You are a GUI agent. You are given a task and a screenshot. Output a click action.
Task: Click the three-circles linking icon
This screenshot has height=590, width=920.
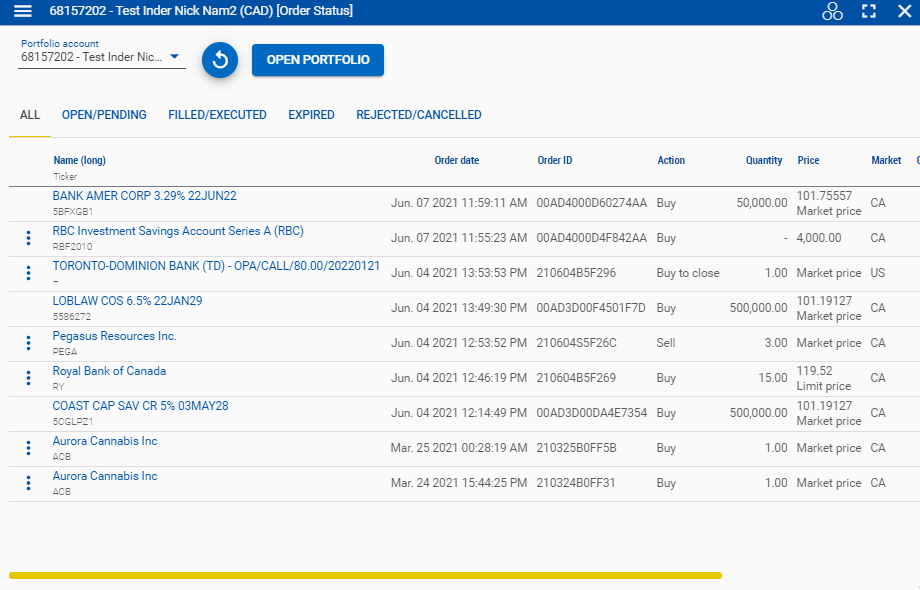click(x=832, y=11)
